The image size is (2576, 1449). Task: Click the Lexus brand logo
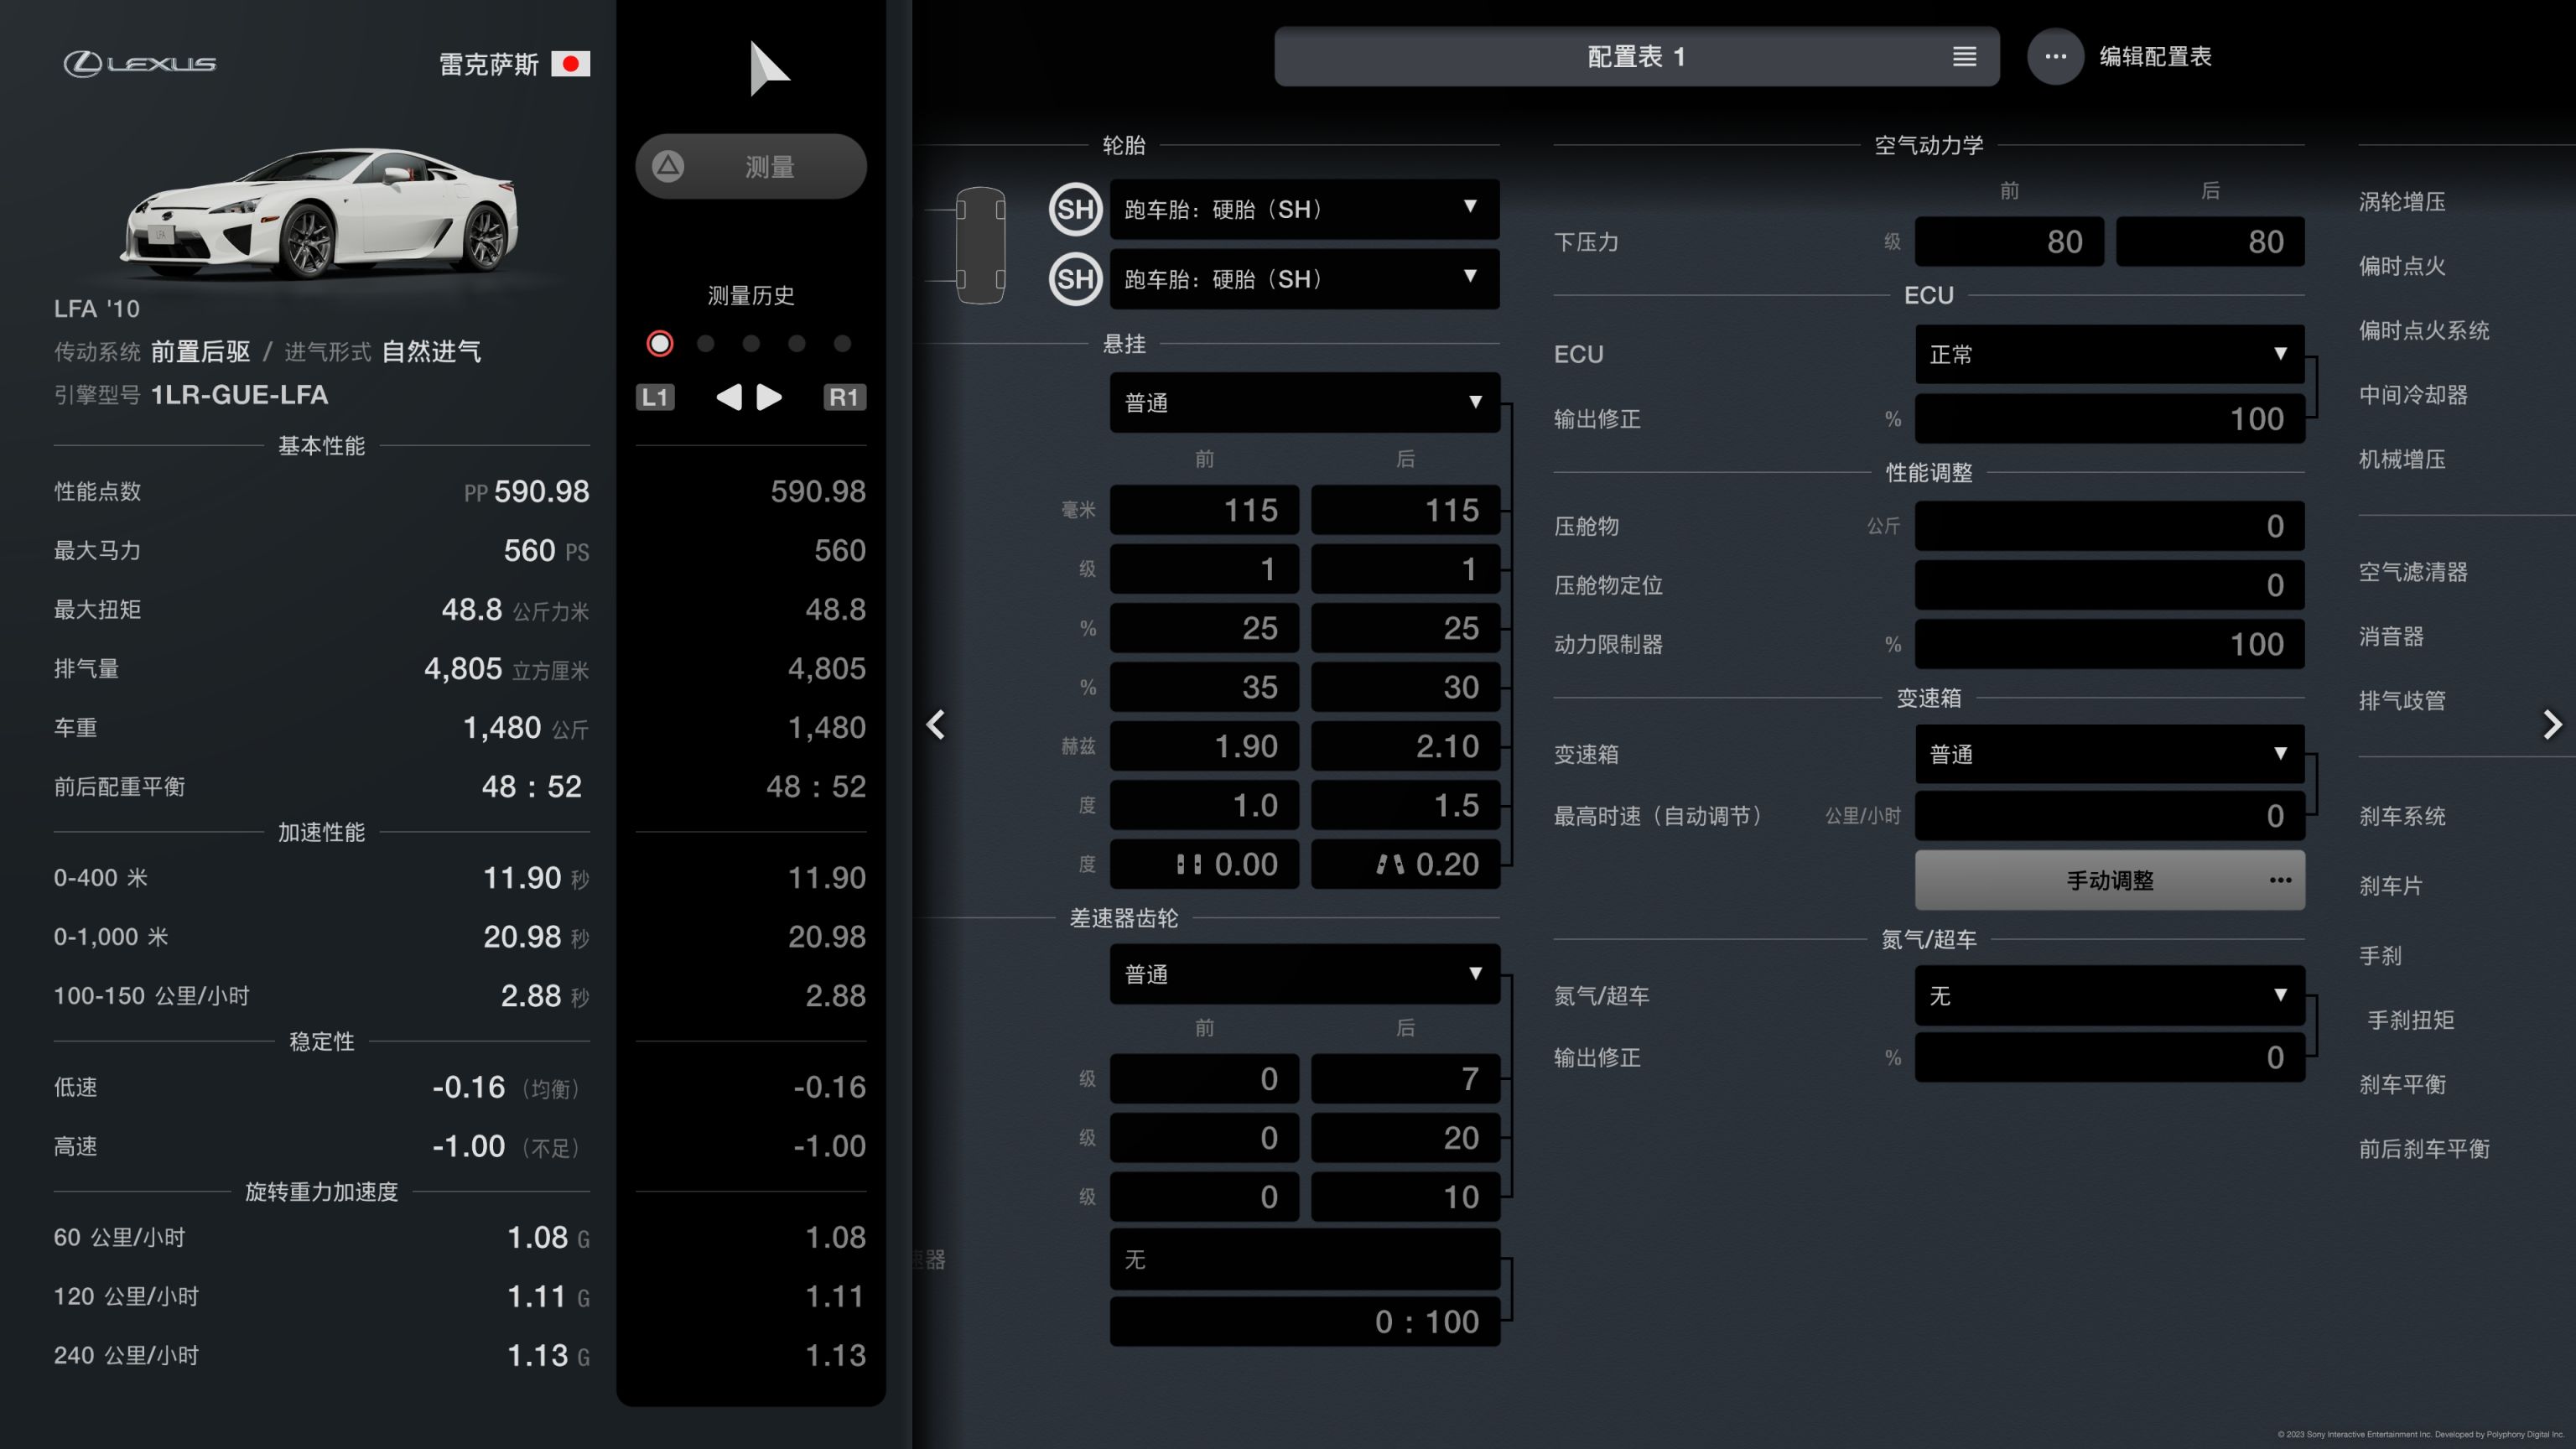pyautogui.click(x=140, y=64)
